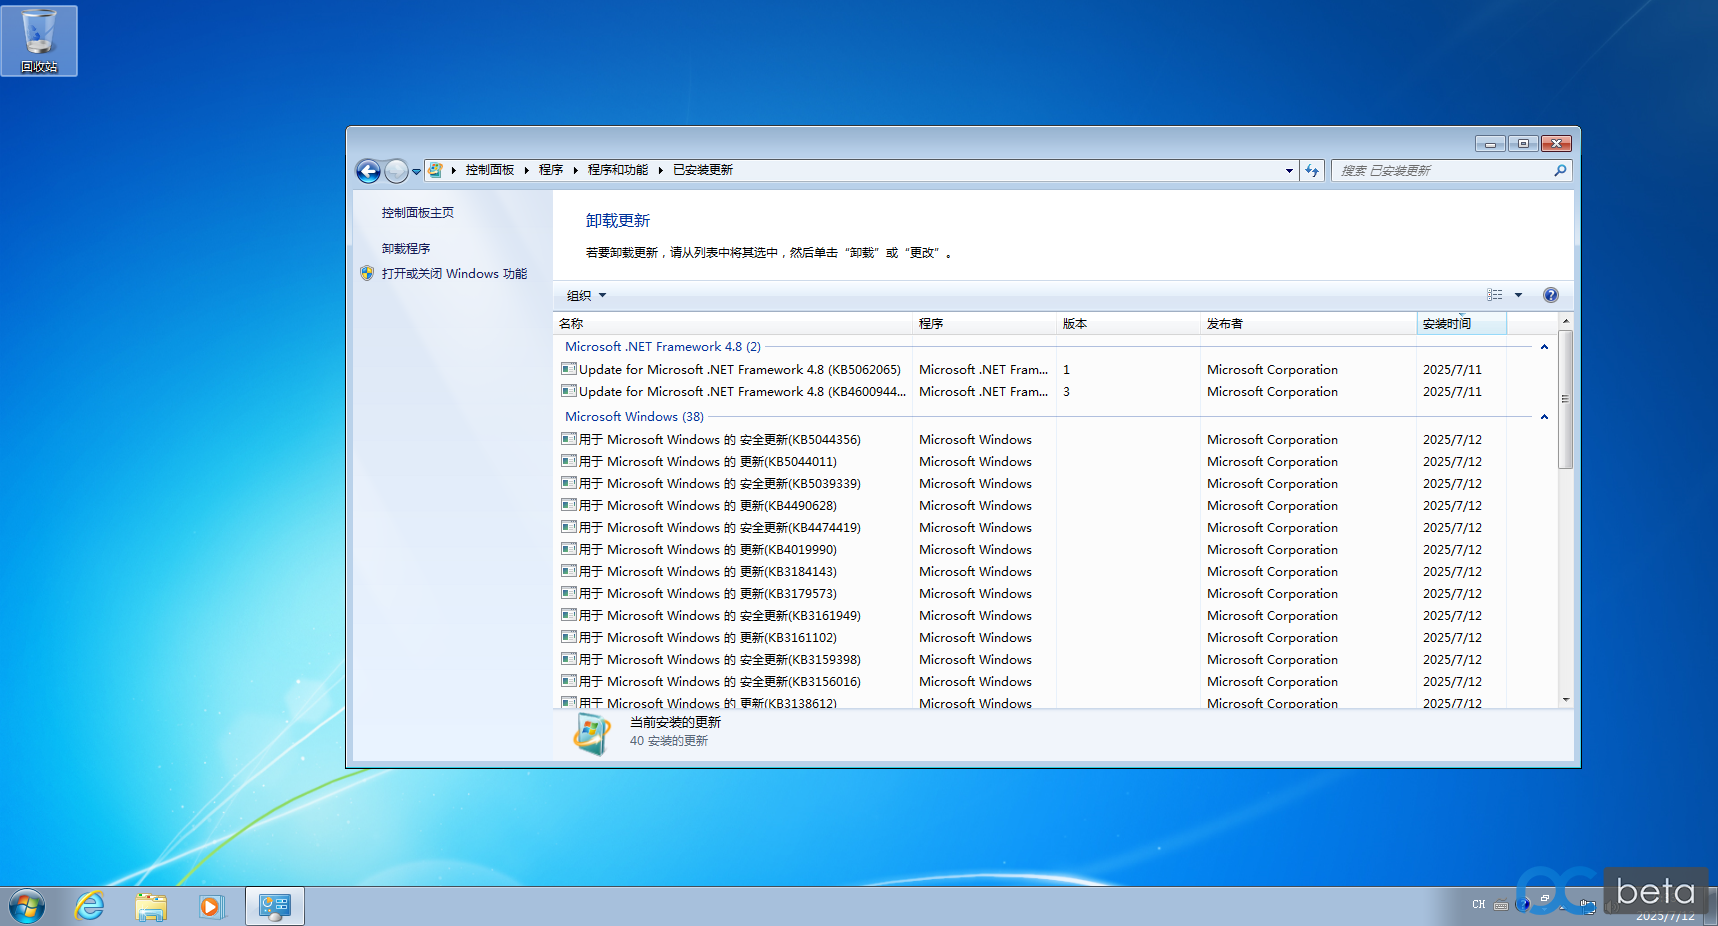Open the address bar history dropdown
Viewport: 1718px width, 926px height.
click(1289, 171)
